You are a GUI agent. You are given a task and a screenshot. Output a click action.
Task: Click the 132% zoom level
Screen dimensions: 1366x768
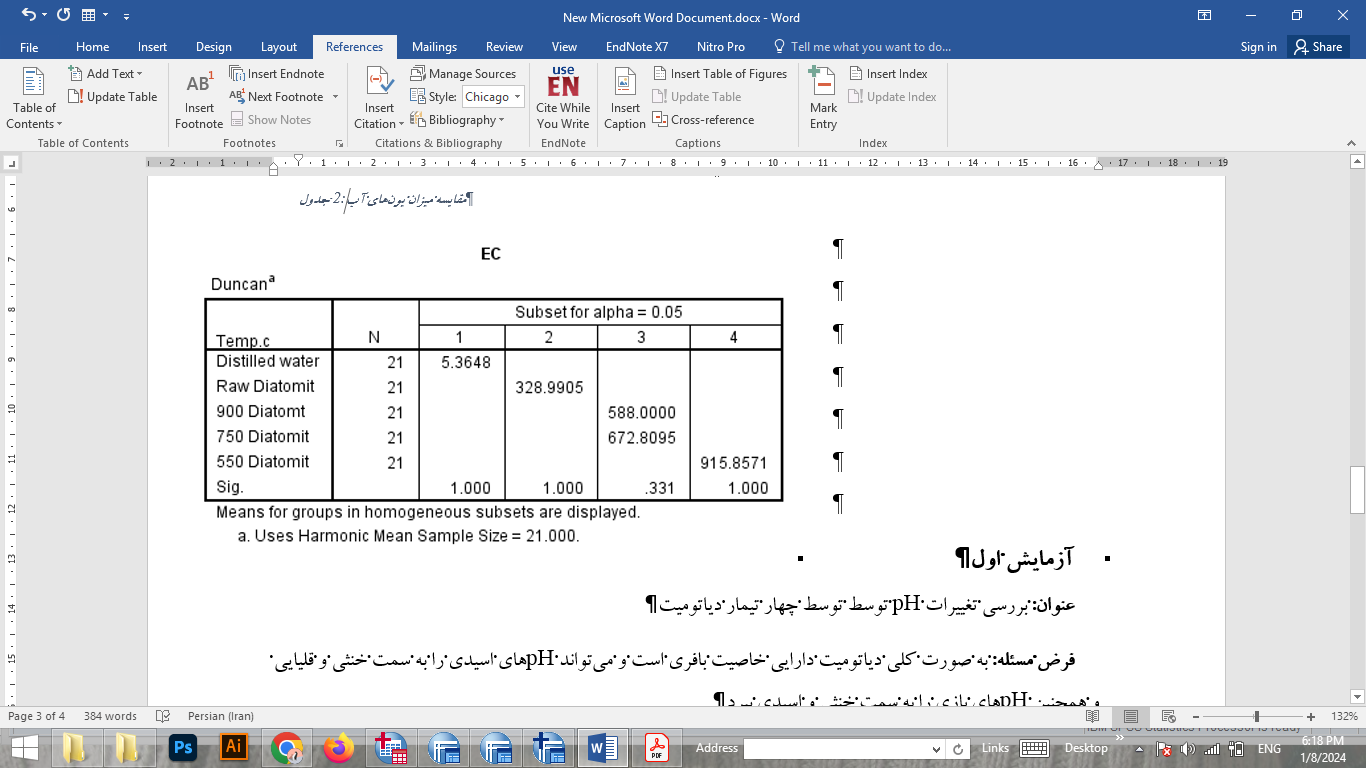(1342, 716)
